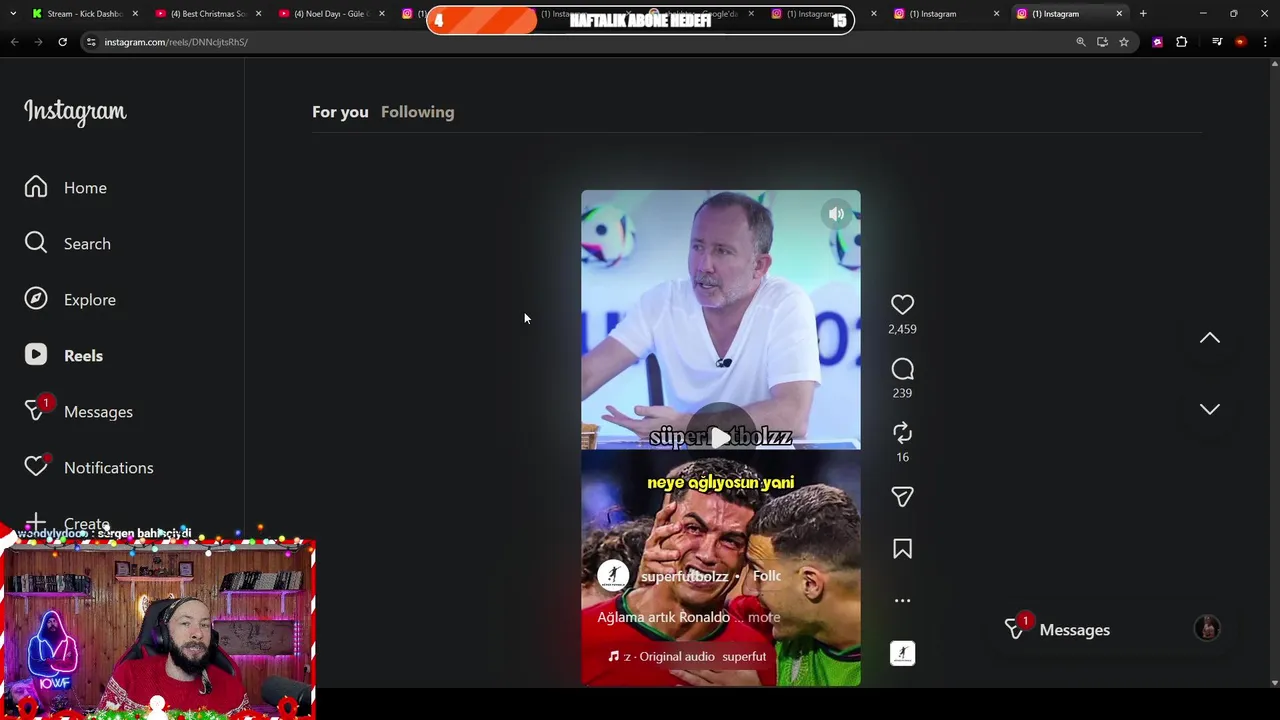
Task: Click the page vertical scrollbar
Action: tap(1274, 372)
